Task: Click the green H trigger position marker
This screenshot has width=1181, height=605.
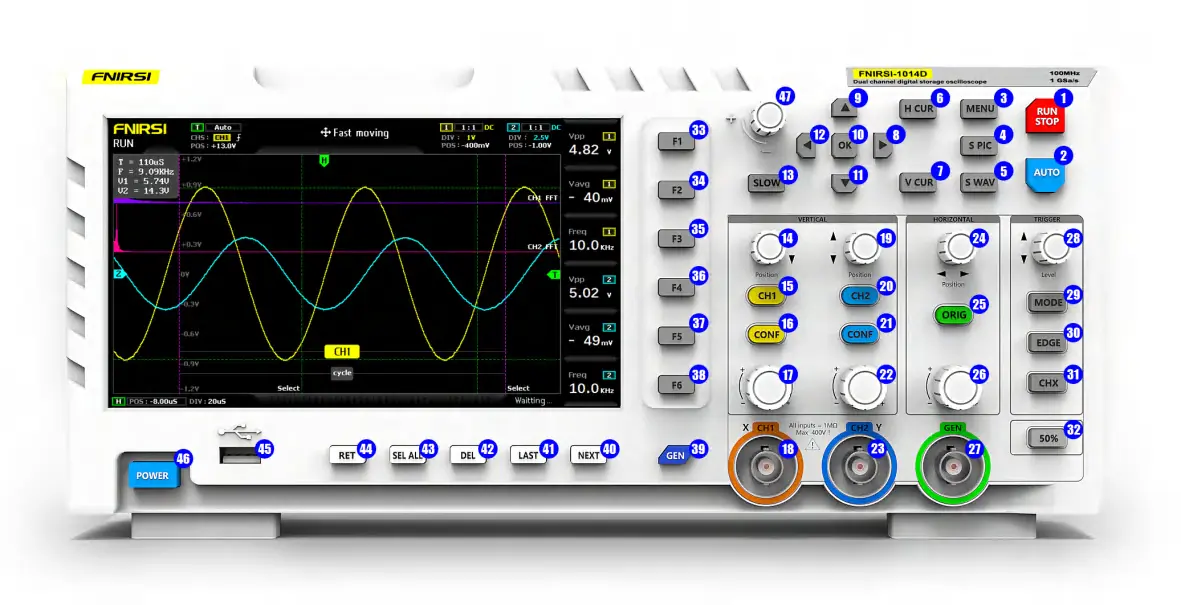Action: pos(324,160)
